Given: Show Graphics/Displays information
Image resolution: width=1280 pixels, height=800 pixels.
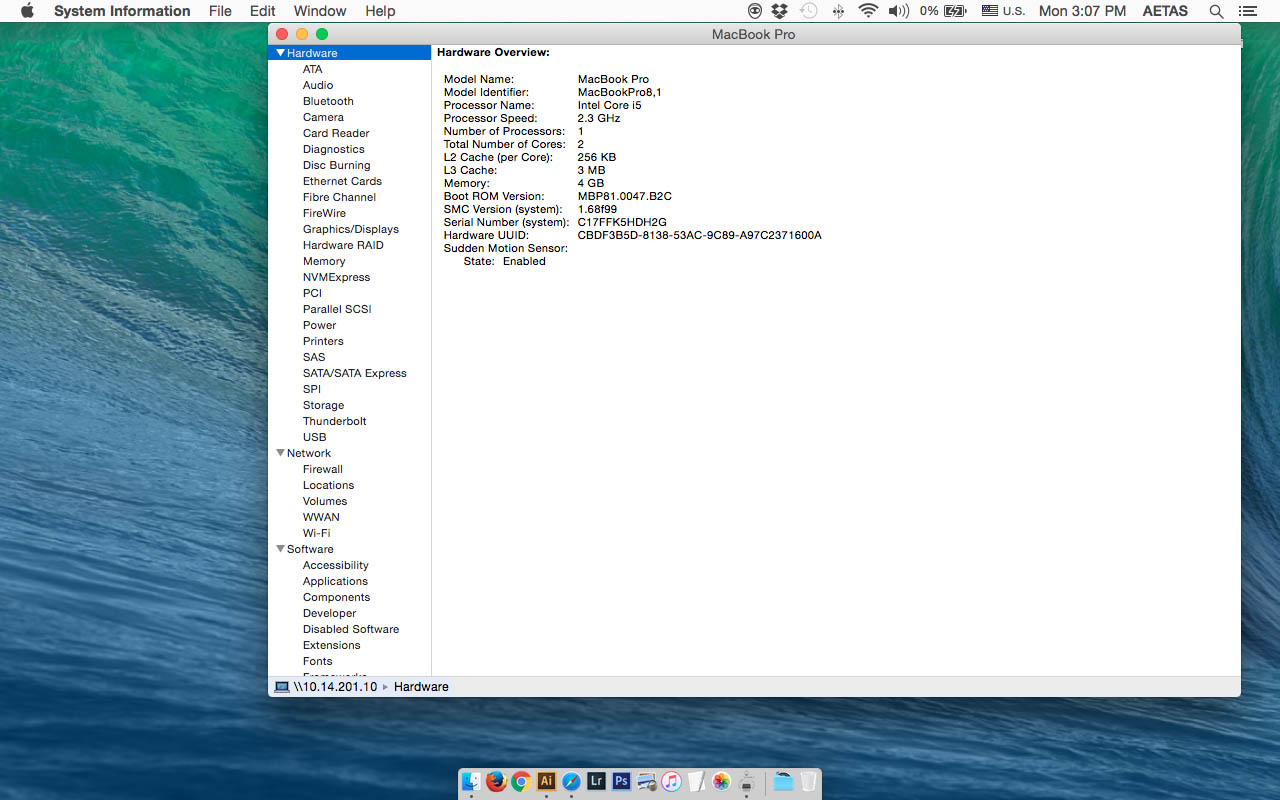Looking at the screenshot, I should click(x=351, y=229).
